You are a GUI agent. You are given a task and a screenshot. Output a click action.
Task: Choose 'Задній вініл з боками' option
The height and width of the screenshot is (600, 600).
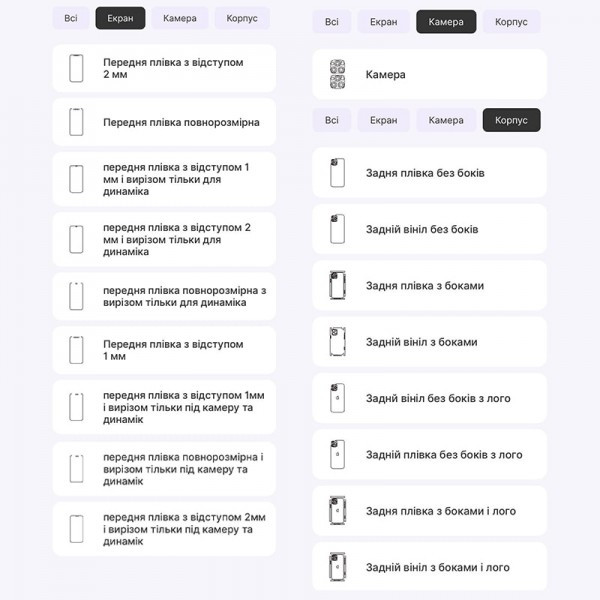pyautogui.click(x=429, y=342)
